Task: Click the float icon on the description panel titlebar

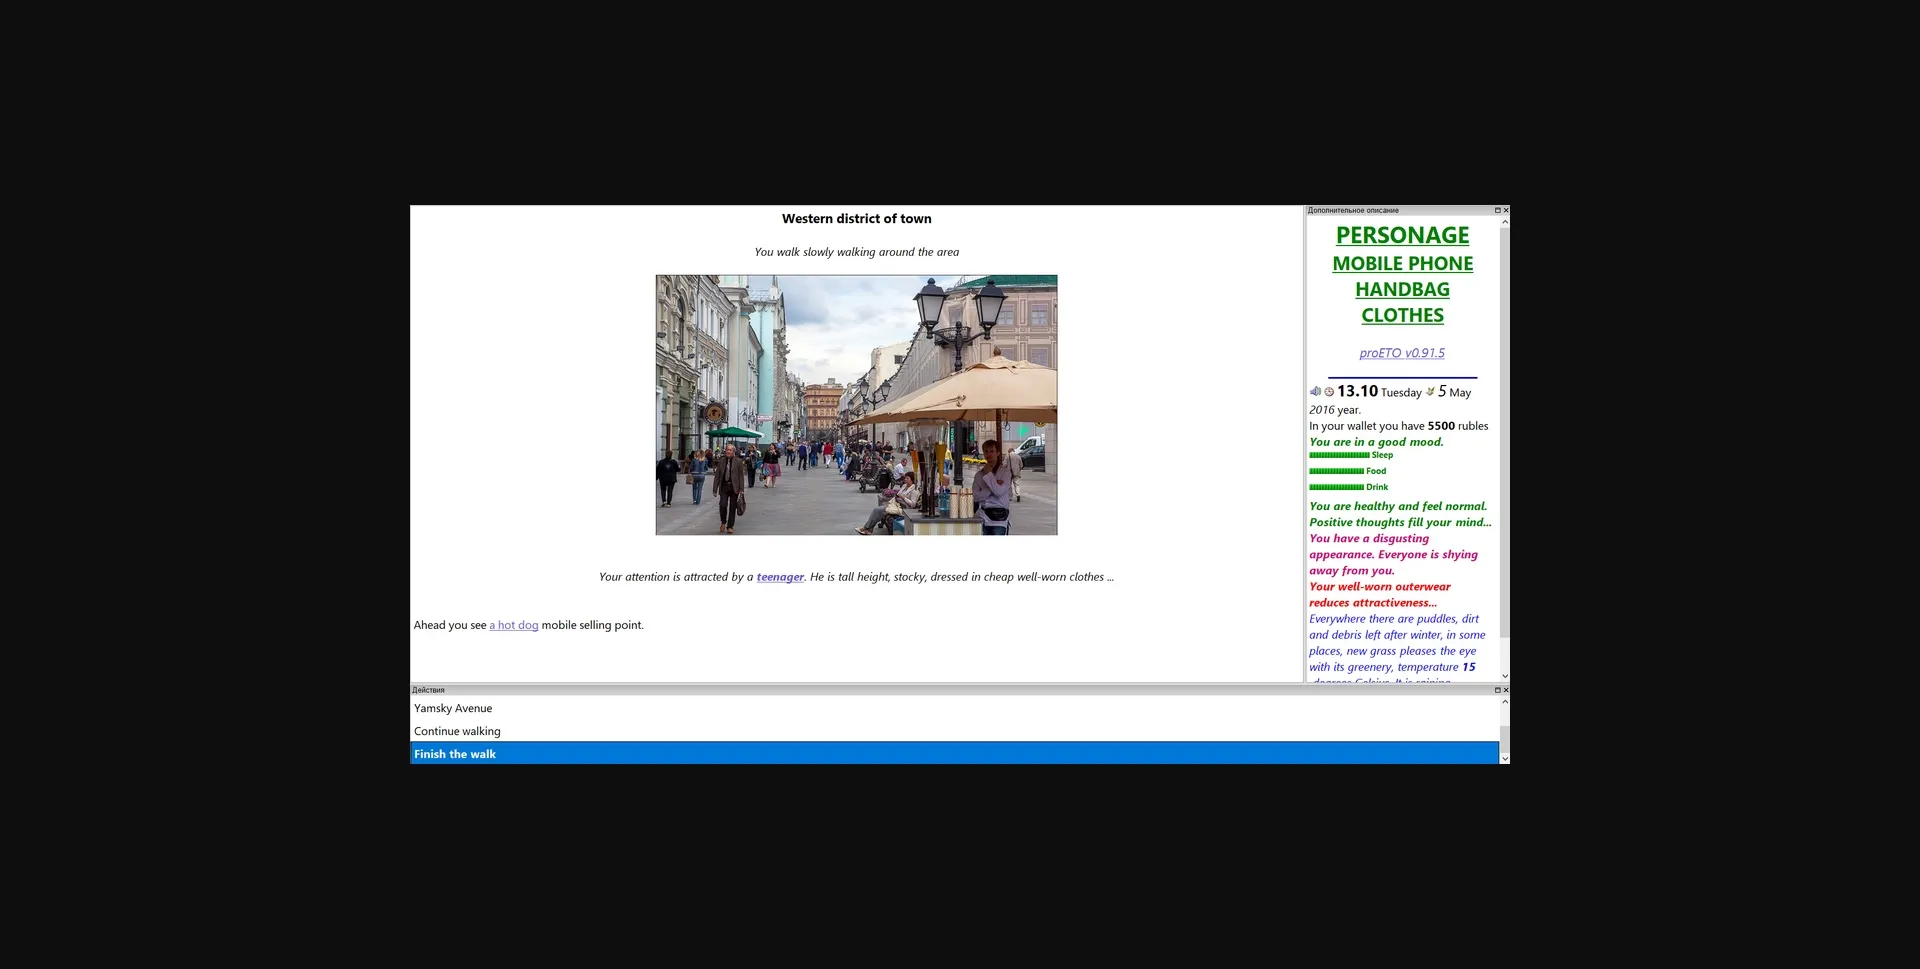Action: 1497,210
